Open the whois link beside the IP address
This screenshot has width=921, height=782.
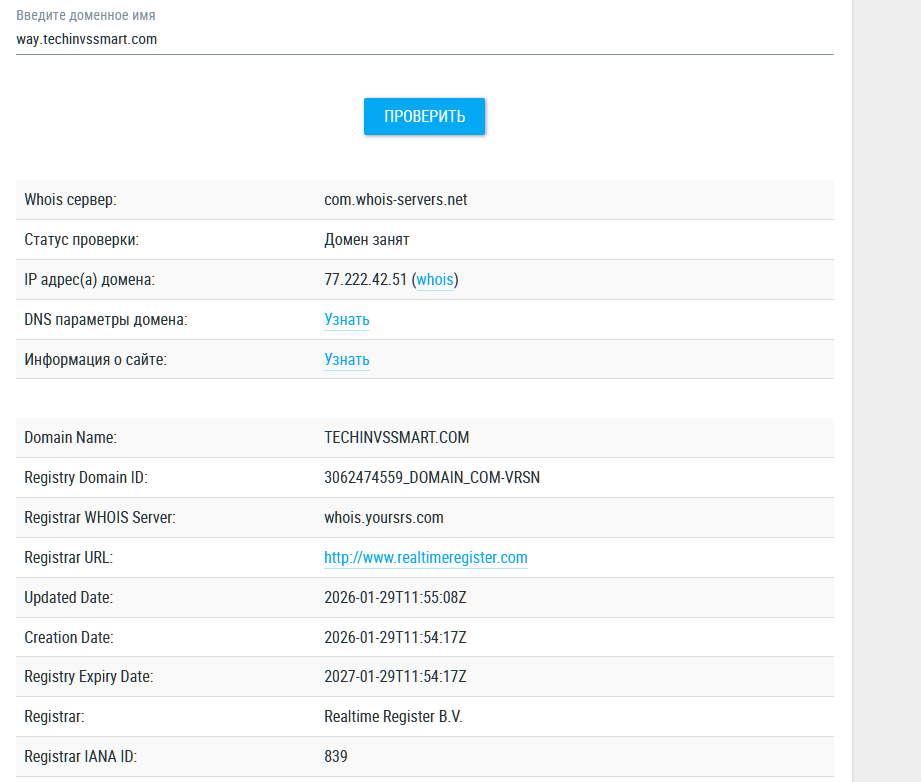pyautogui.click(x=434, y=280)
